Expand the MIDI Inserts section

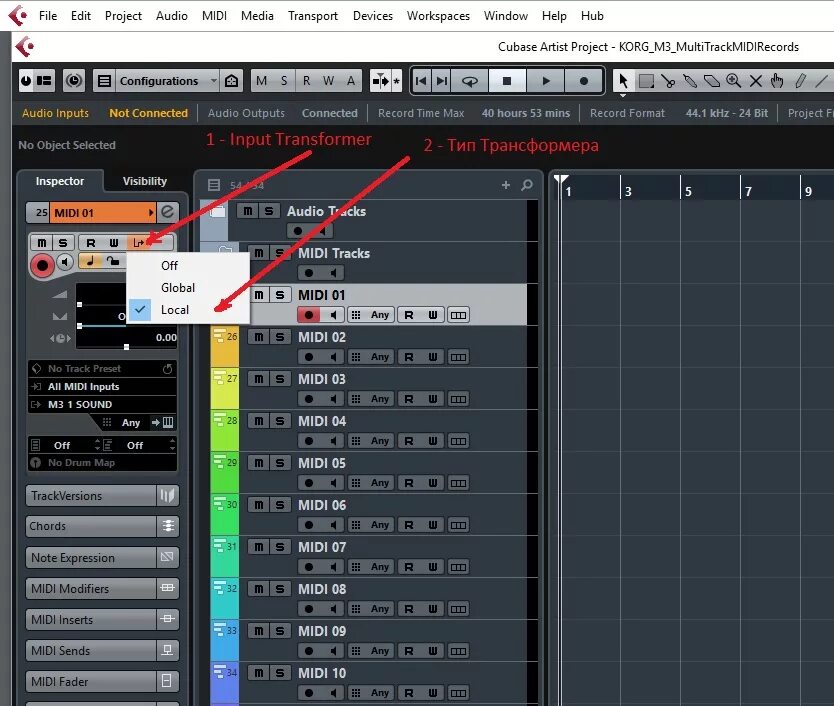point(102,619)
